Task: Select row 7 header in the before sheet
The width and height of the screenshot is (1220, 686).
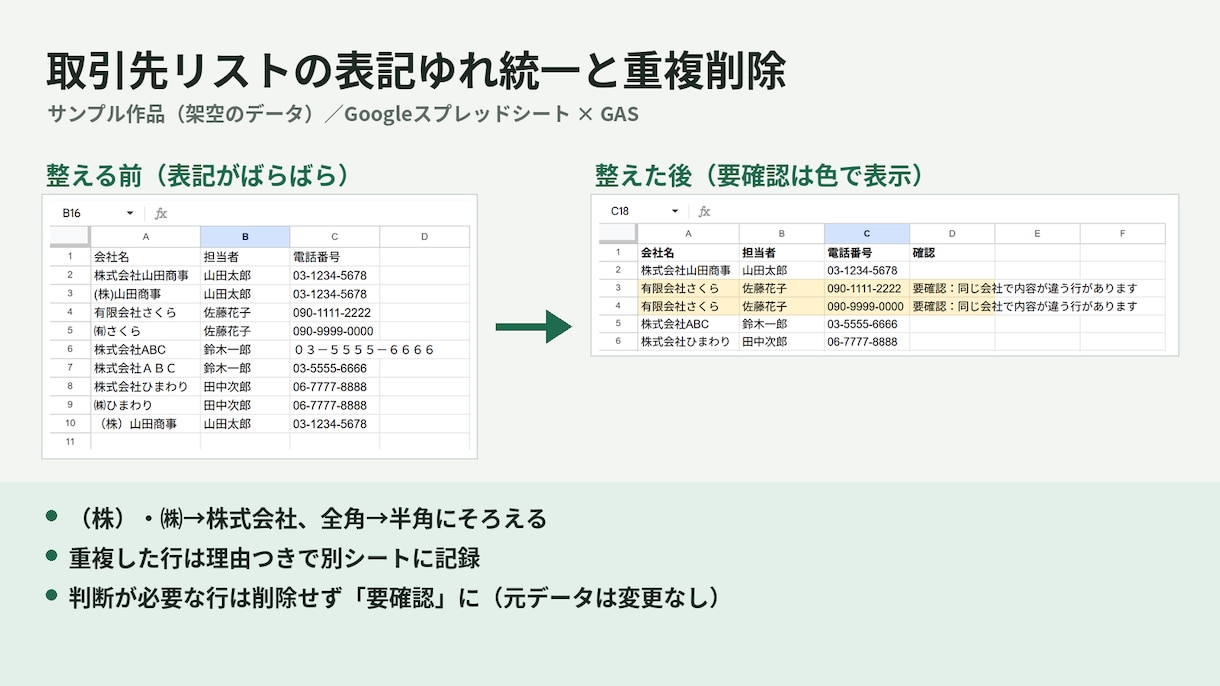Action: [x=70, y=368]
